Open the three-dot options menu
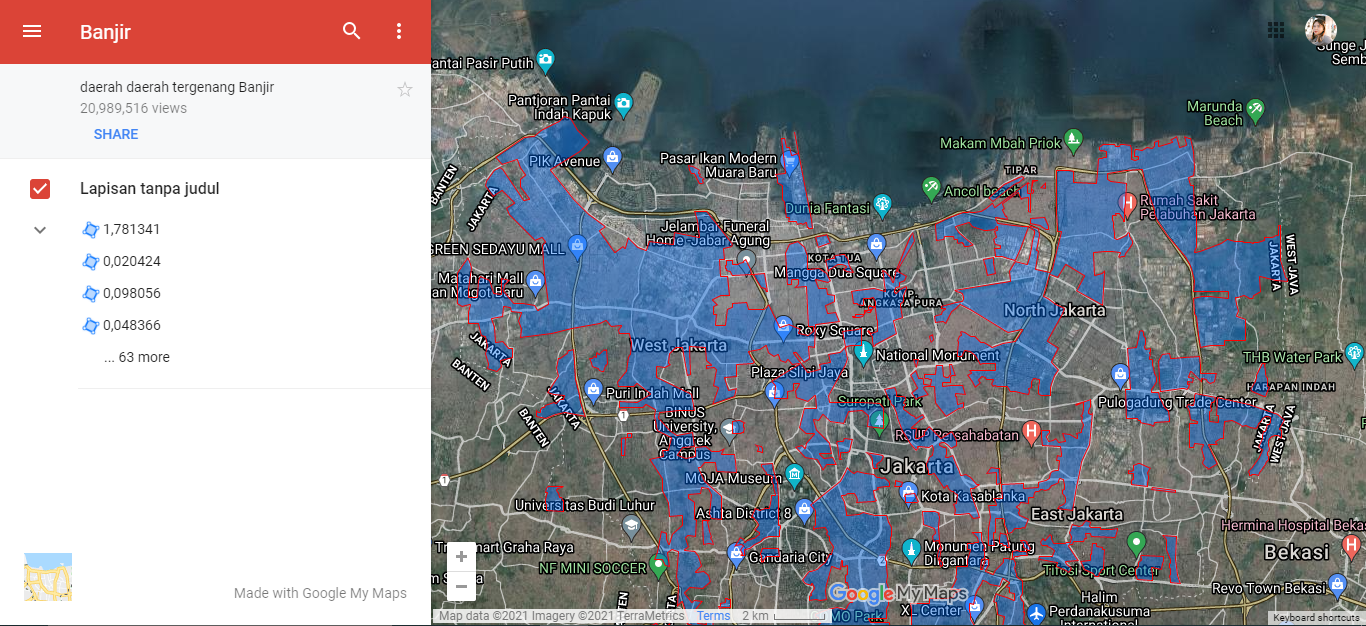 pos(399,31)
